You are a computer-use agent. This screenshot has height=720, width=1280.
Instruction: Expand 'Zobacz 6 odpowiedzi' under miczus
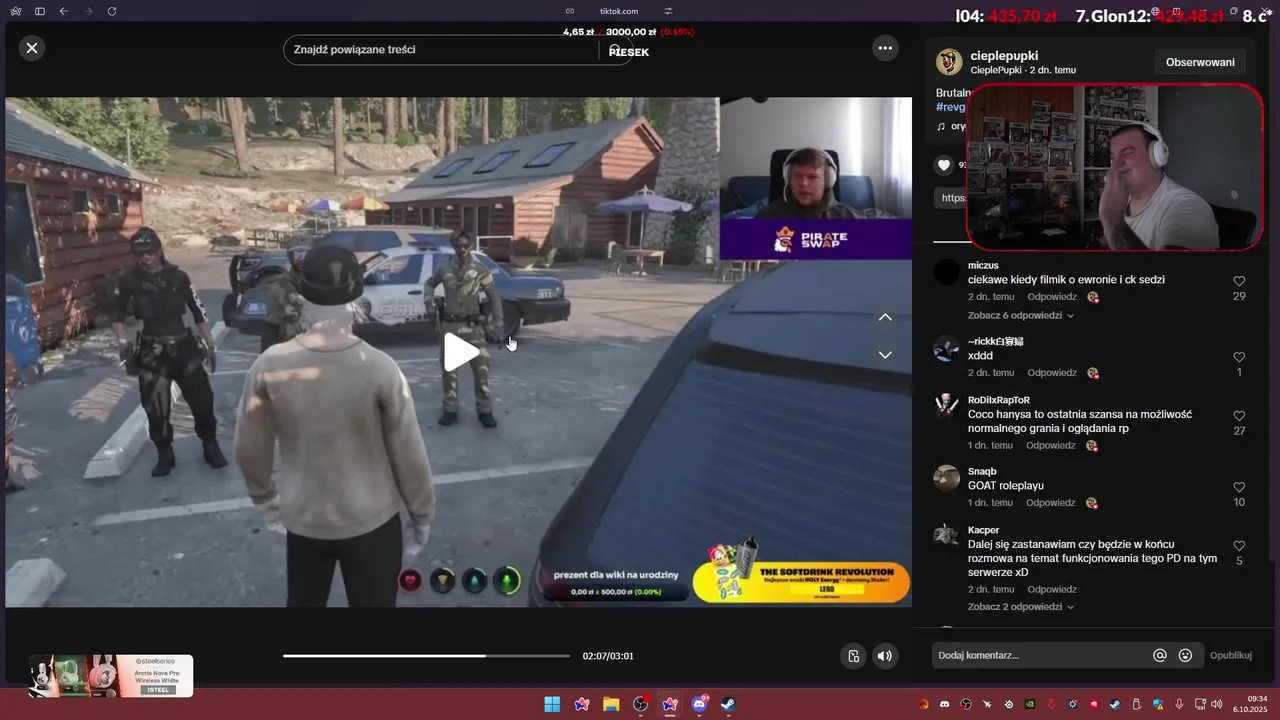[x=1020, y=315]
